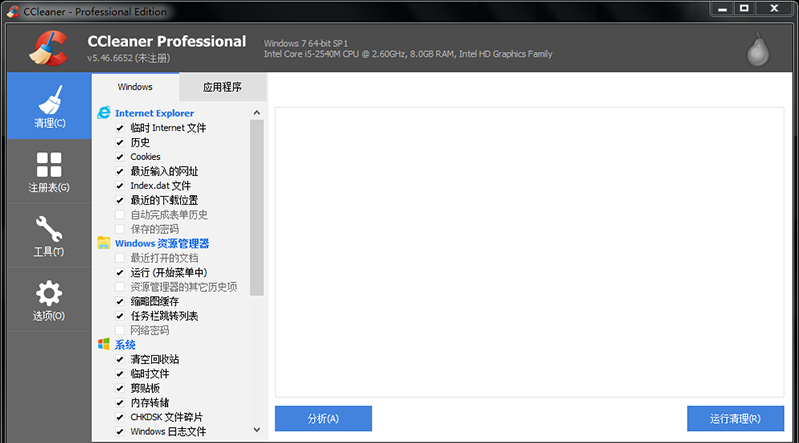Uncheck 最近的下载位置

pos(120,200)
